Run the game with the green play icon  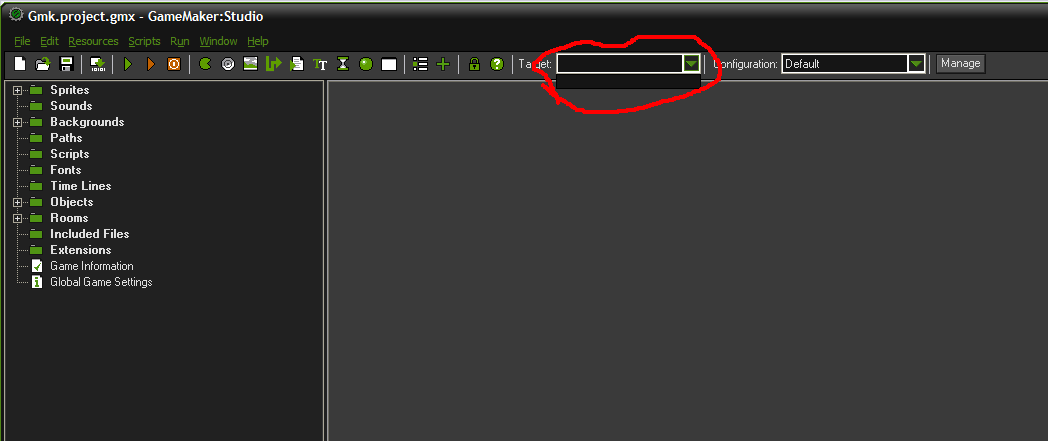click(x=128, y=64)
